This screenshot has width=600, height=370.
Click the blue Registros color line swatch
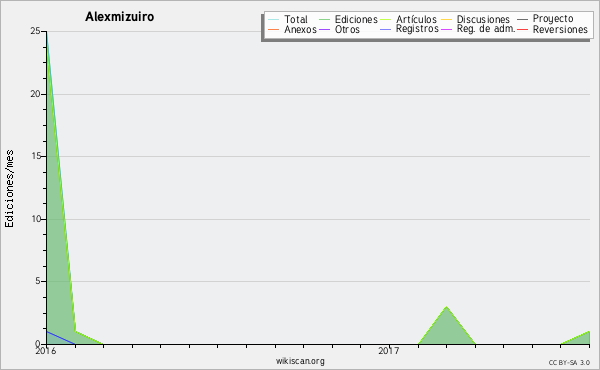point(386,29)
